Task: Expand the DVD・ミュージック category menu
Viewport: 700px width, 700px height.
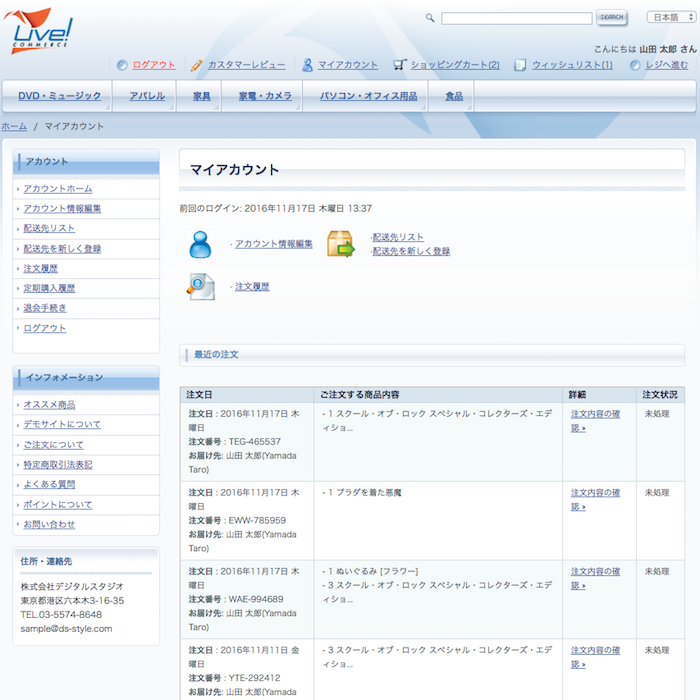Action: point(58,96)
